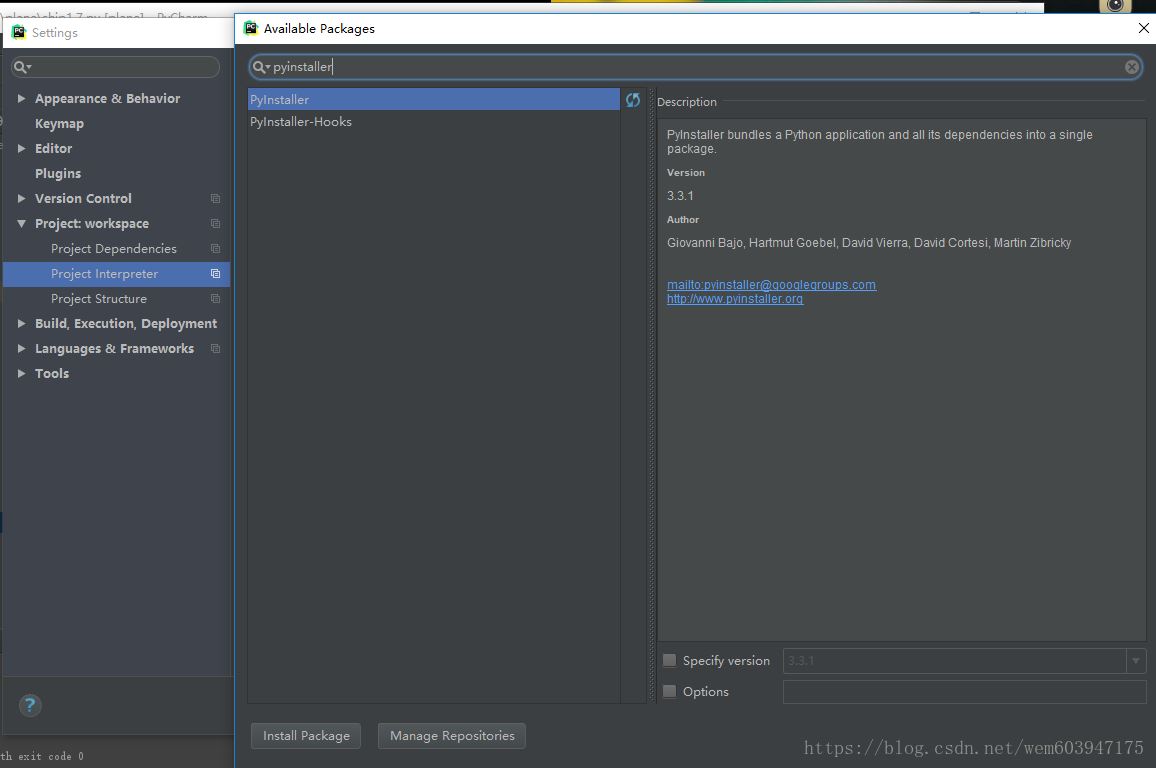
Task: Open Keymap settings
Action: click(x=59, y=123)
